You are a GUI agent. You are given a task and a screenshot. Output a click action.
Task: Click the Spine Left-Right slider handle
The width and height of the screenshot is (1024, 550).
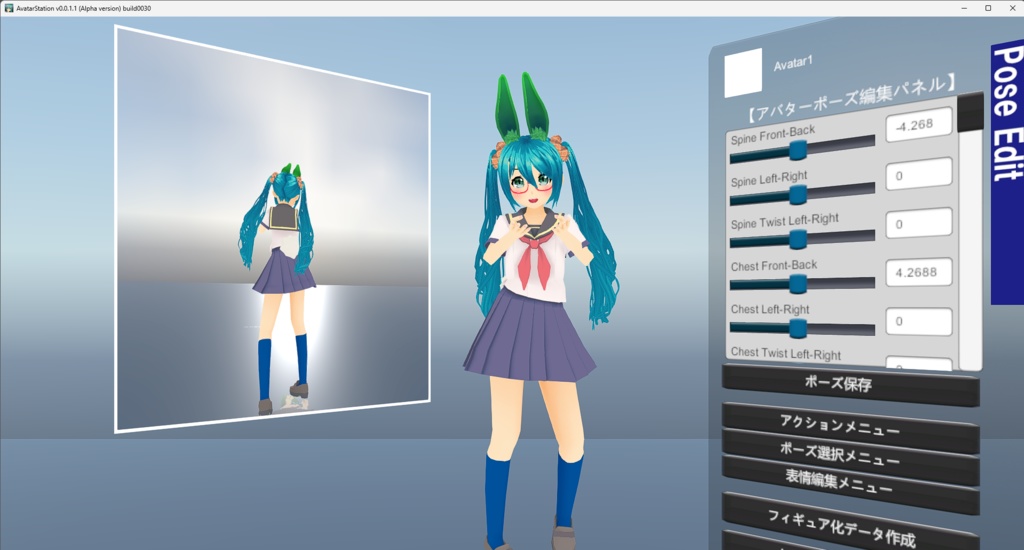[x=797, y=195]
